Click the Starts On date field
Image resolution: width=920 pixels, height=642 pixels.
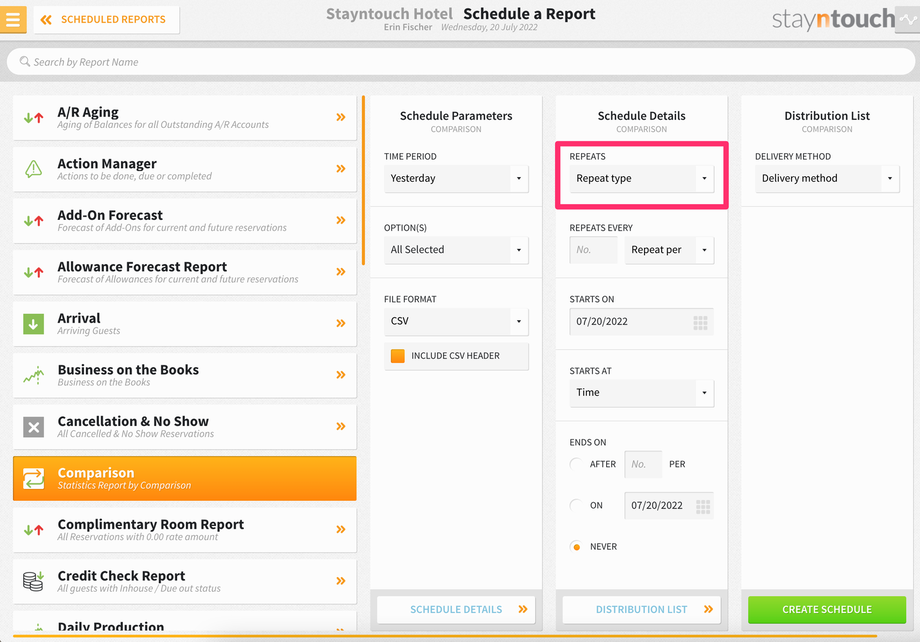[x=641, y=322]
